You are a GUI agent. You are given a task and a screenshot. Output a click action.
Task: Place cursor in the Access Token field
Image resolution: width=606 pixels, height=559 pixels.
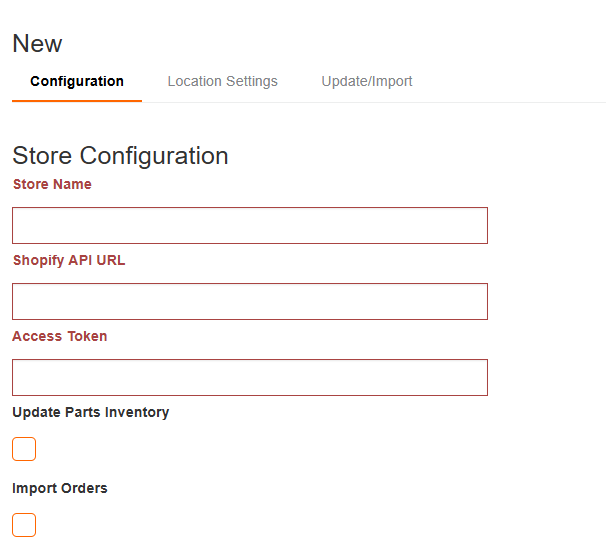click(250, 377)
